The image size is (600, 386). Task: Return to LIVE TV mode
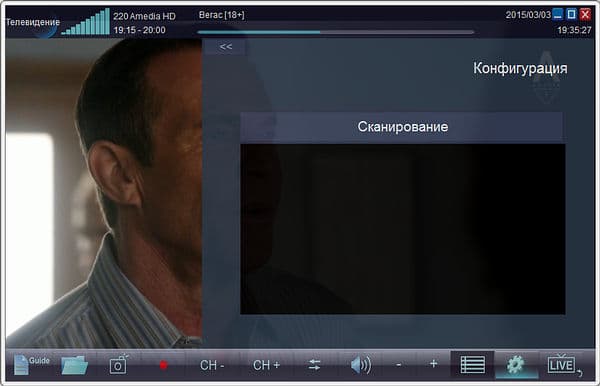coord(562,365)
